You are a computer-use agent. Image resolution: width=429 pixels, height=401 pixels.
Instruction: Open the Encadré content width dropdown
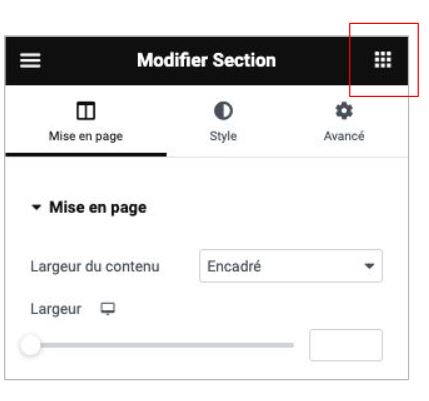coord(291,266)
